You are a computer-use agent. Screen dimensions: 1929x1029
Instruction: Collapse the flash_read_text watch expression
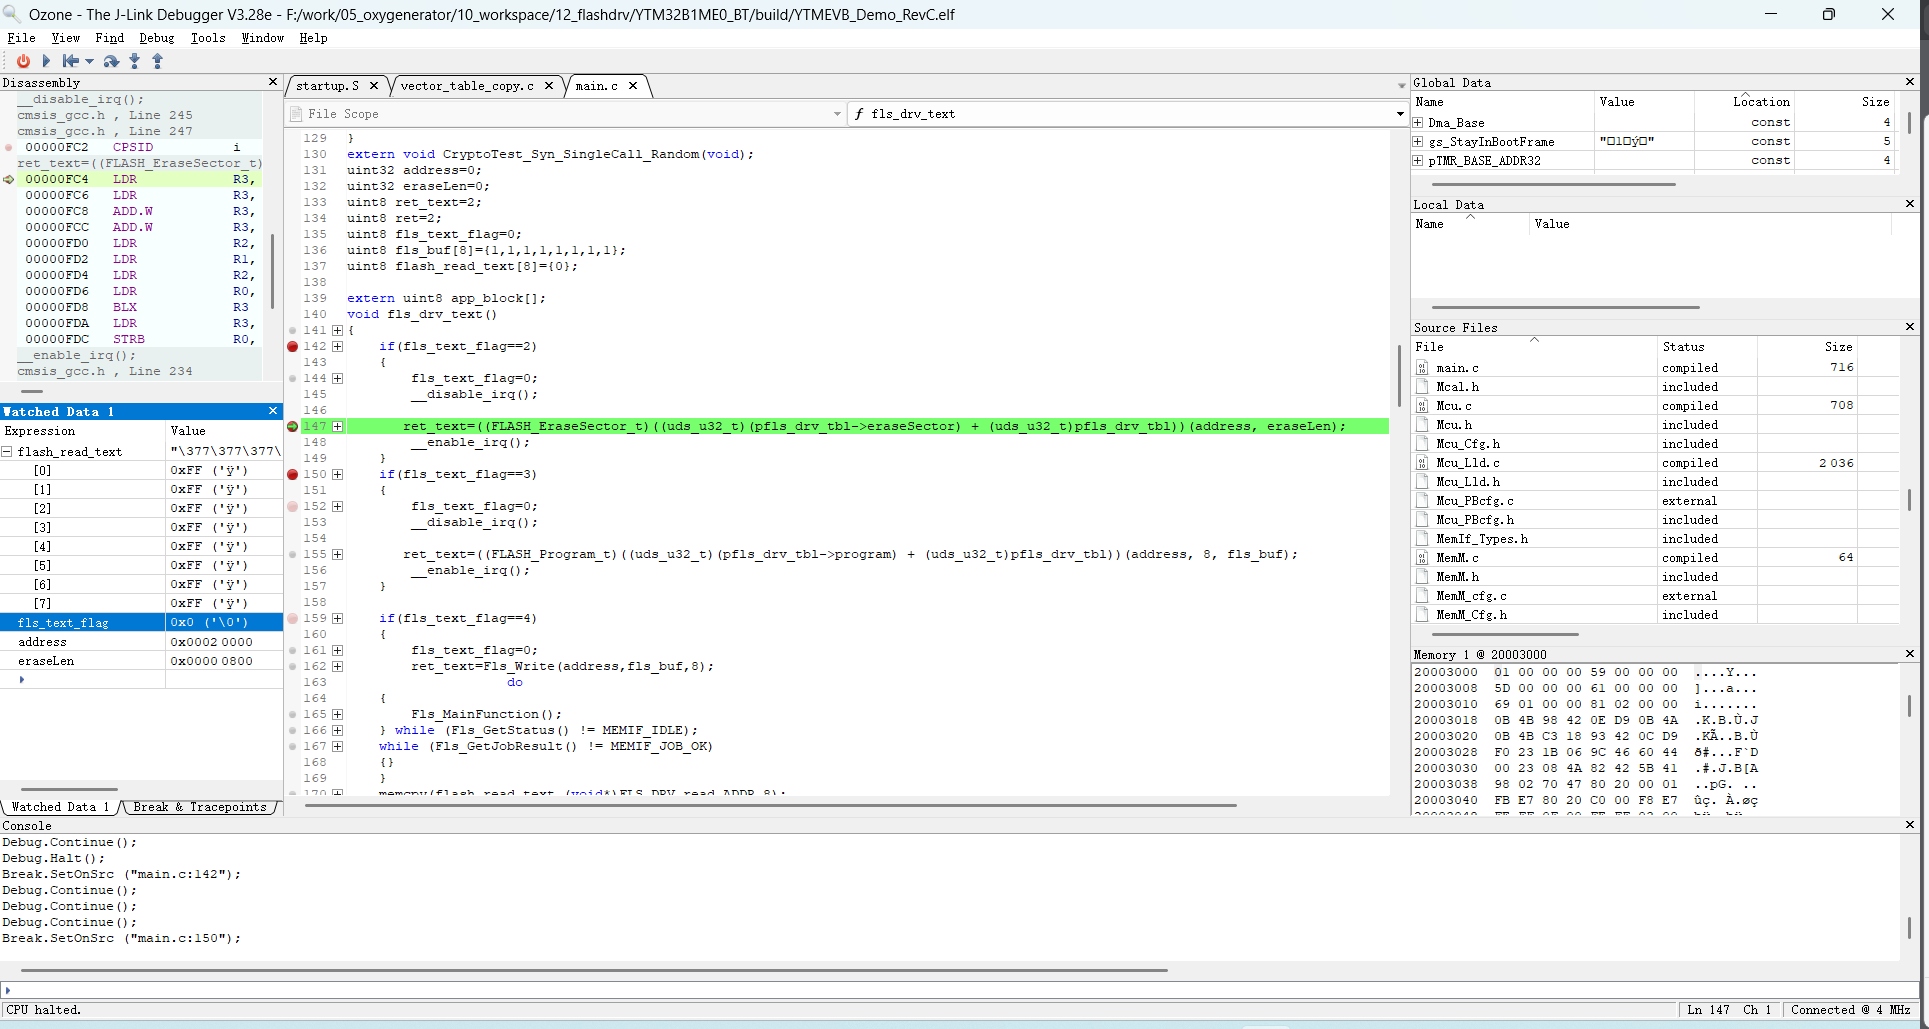tap(7, 452)
